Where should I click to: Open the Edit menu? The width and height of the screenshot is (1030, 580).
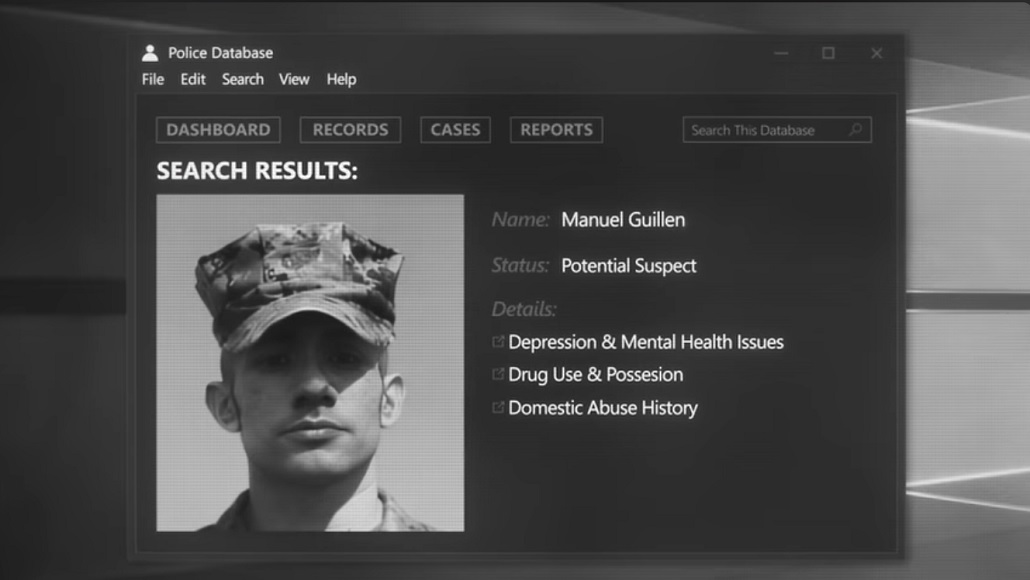193,79
